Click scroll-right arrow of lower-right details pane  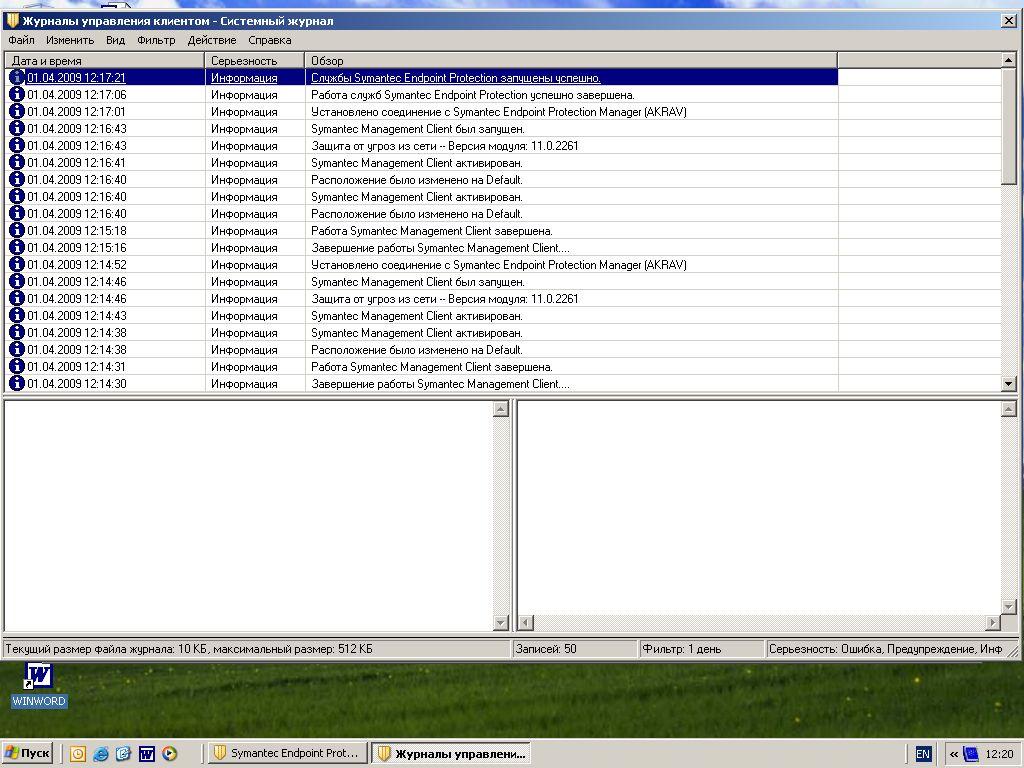993,622
